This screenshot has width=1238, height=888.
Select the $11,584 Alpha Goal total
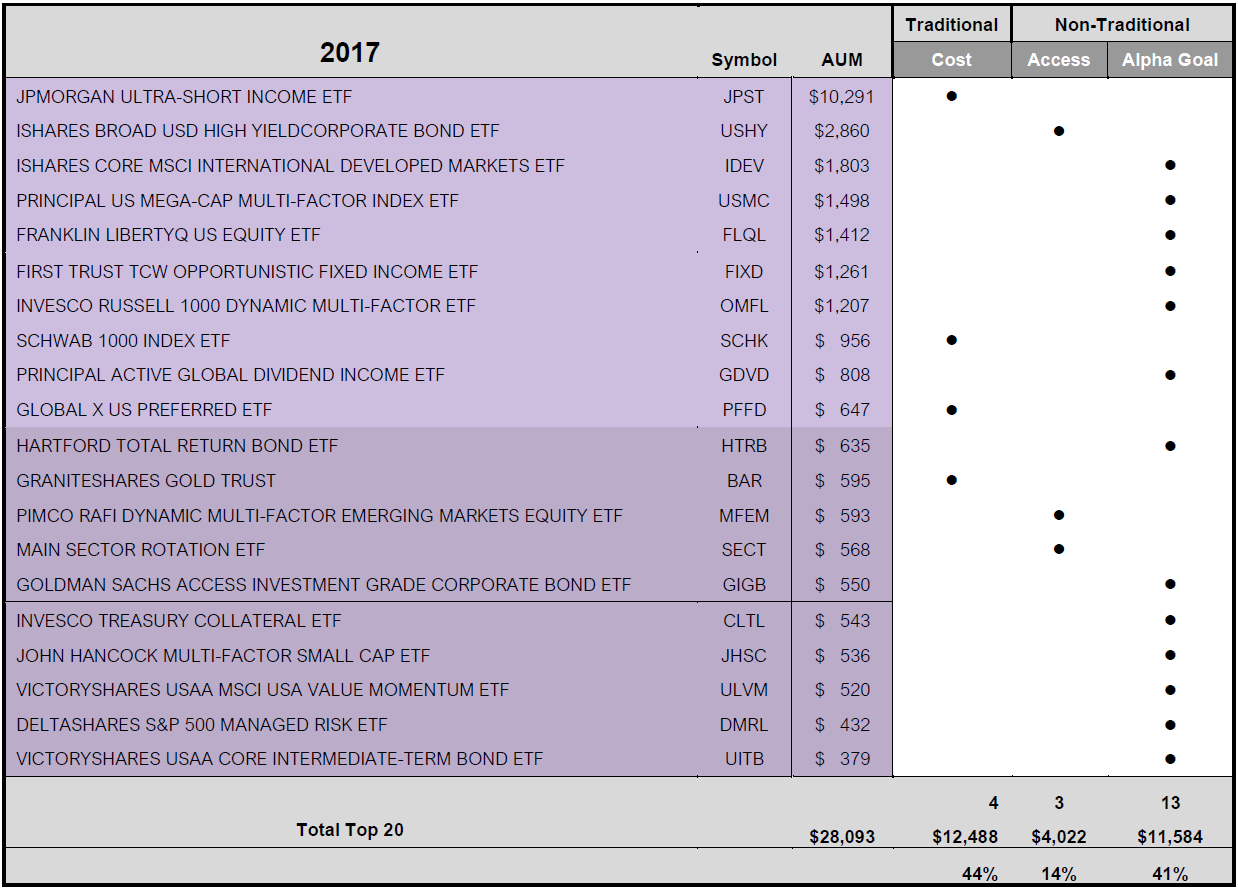[x=1170, y=837]
